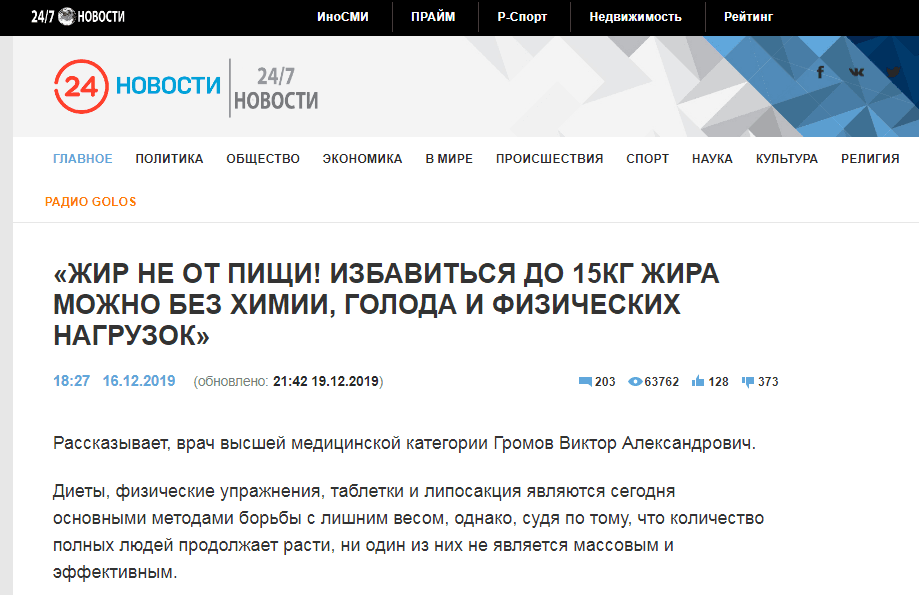Open the НАУКА menu section

(x=712, y=159)
